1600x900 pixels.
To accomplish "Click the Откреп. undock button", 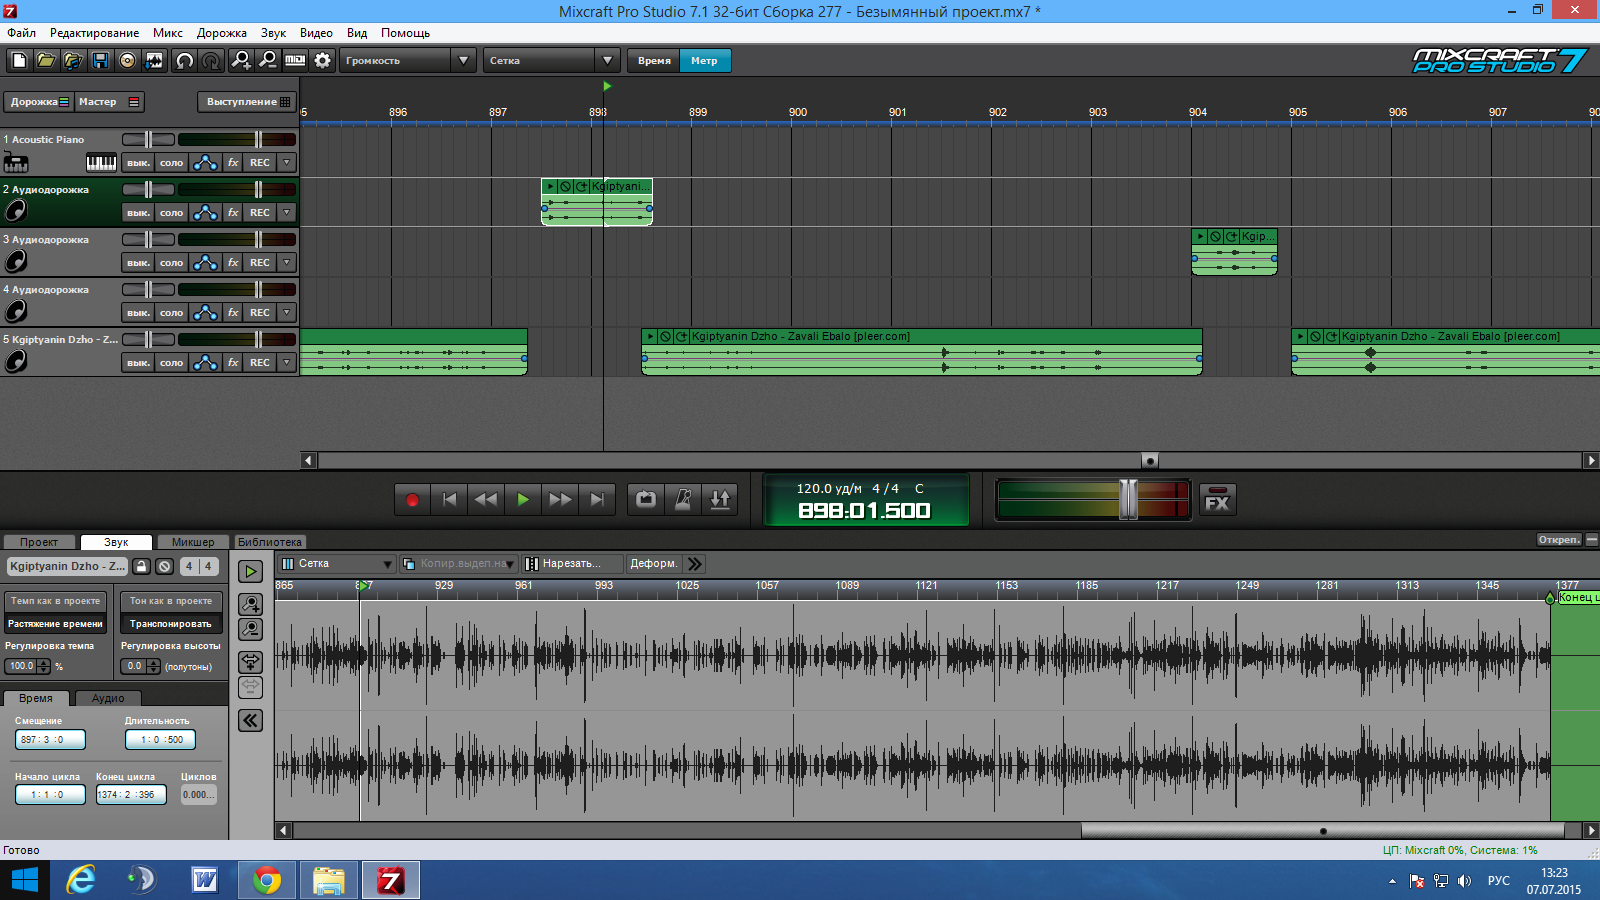I will pos(1559,540).
